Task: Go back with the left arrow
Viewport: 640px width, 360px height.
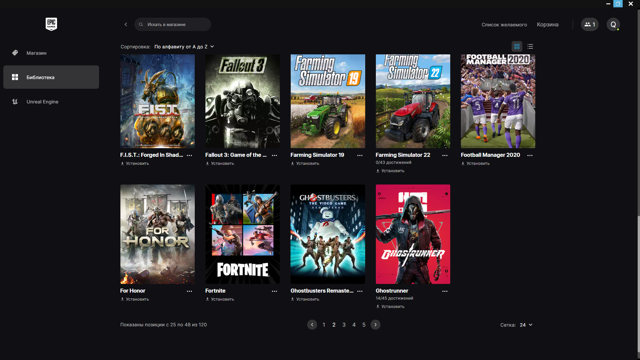Action: pyautogui.click(x=126, y=24)
